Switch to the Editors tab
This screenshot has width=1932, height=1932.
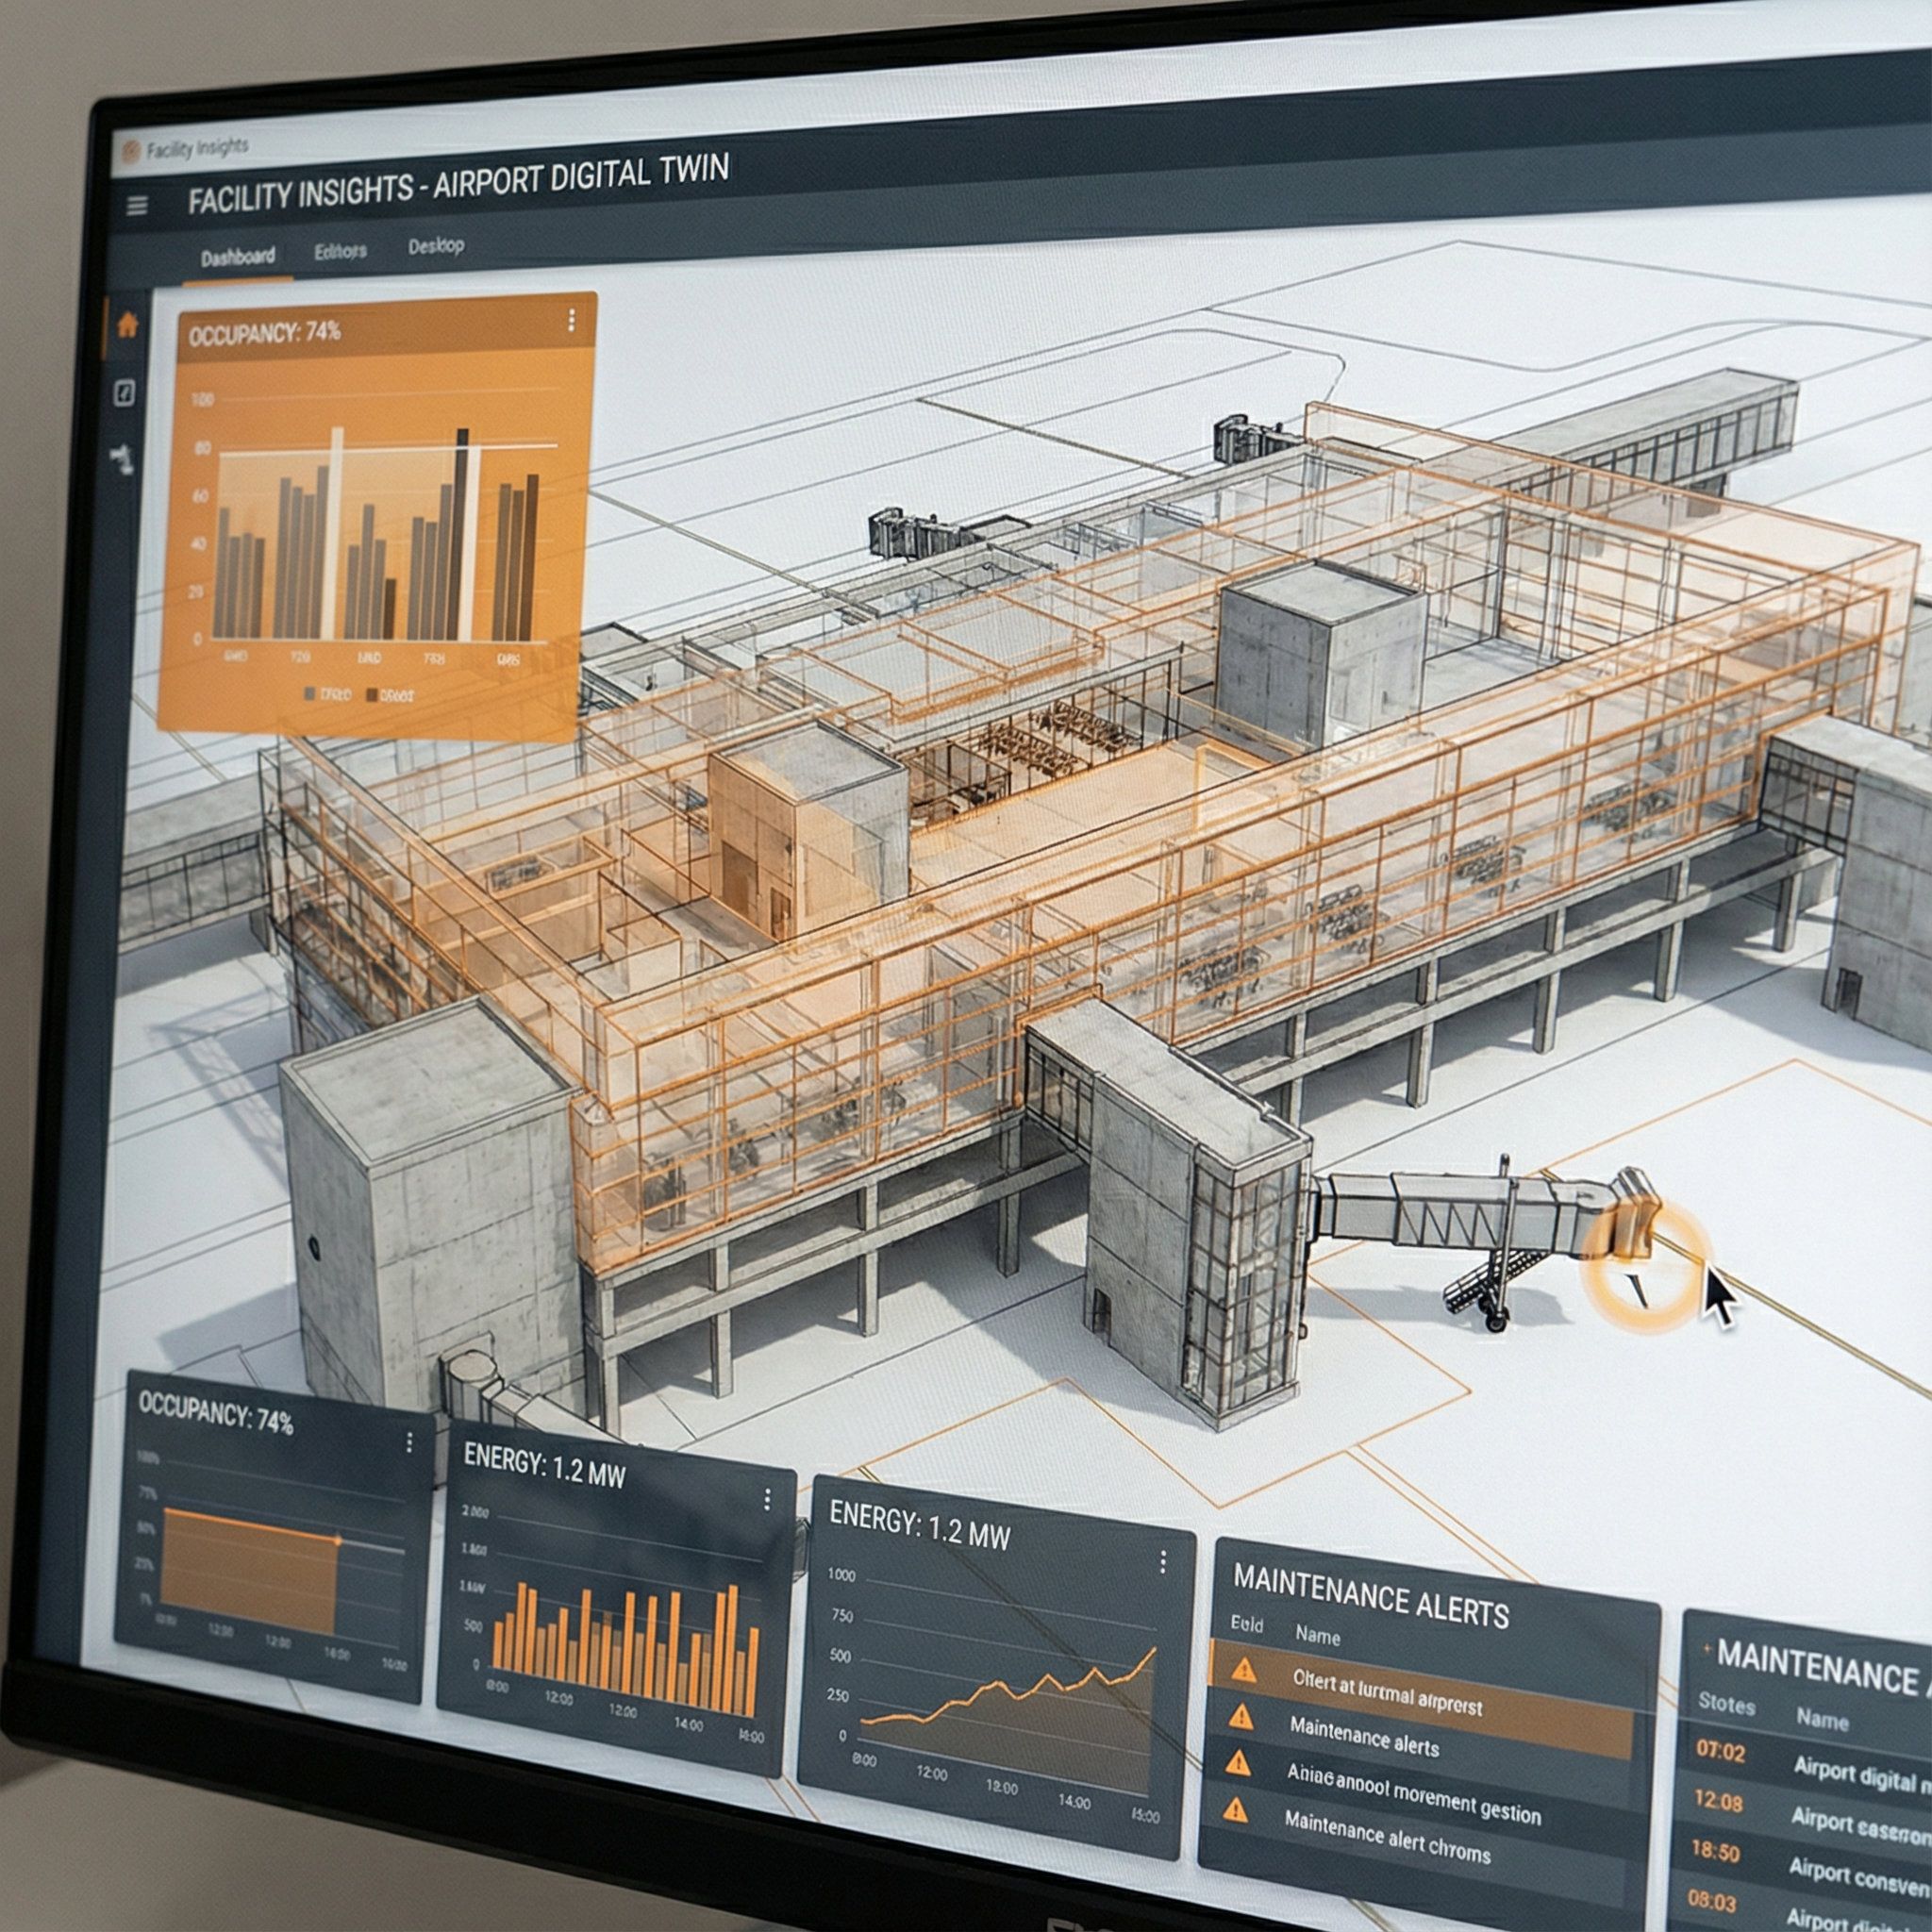[340, 251]
